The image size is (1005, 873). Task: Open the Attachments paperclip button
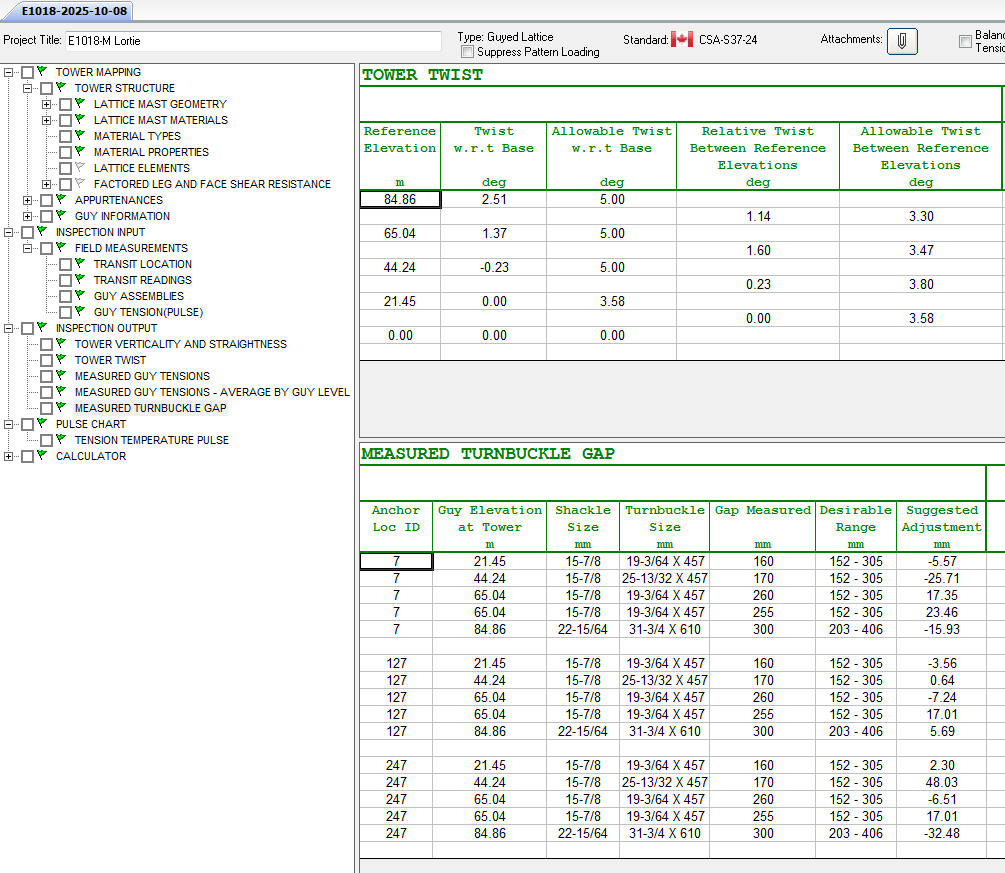point(902,41)
